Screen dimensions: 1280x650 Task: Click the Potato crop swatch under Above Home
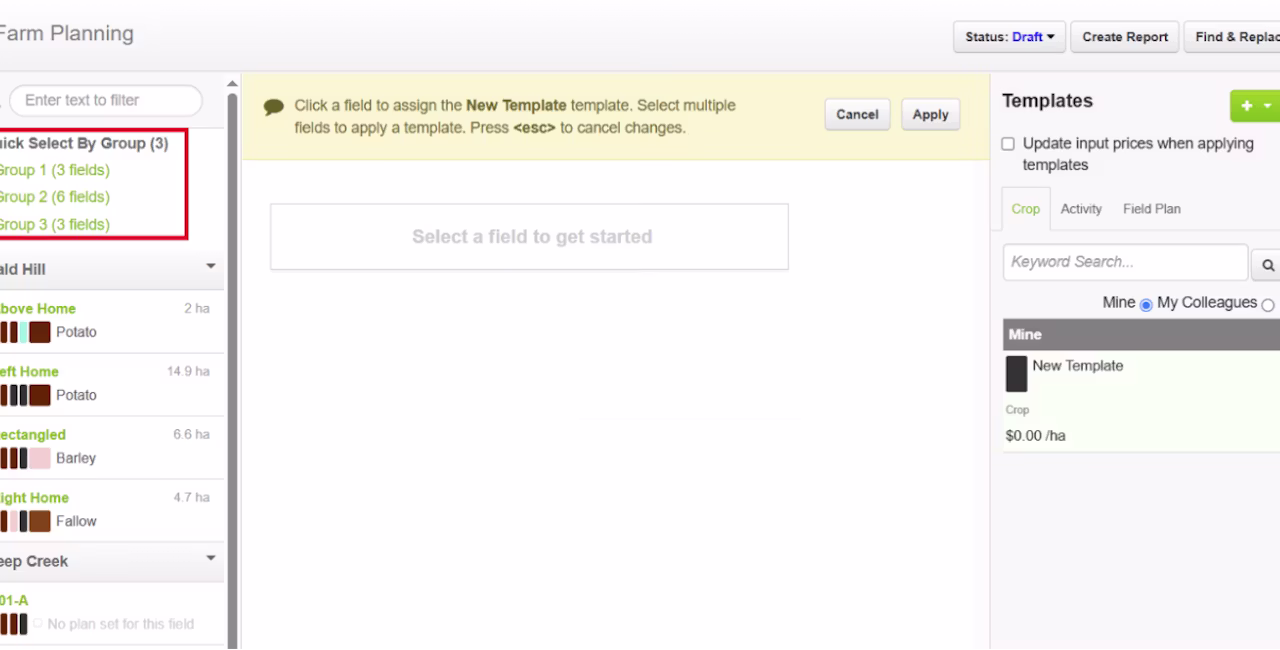[x=39, y=332]
